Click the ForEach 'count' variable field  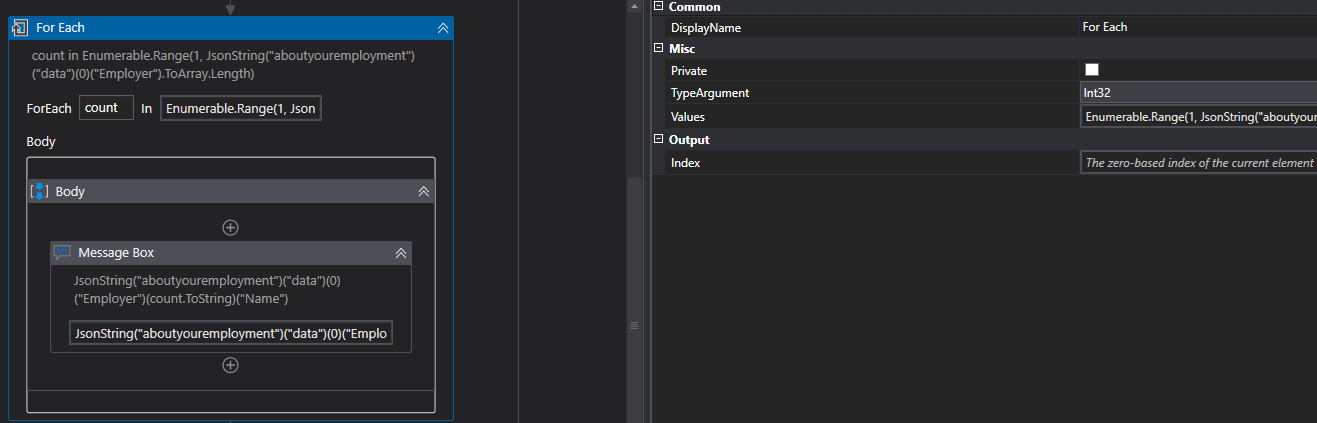pos(106,108)
